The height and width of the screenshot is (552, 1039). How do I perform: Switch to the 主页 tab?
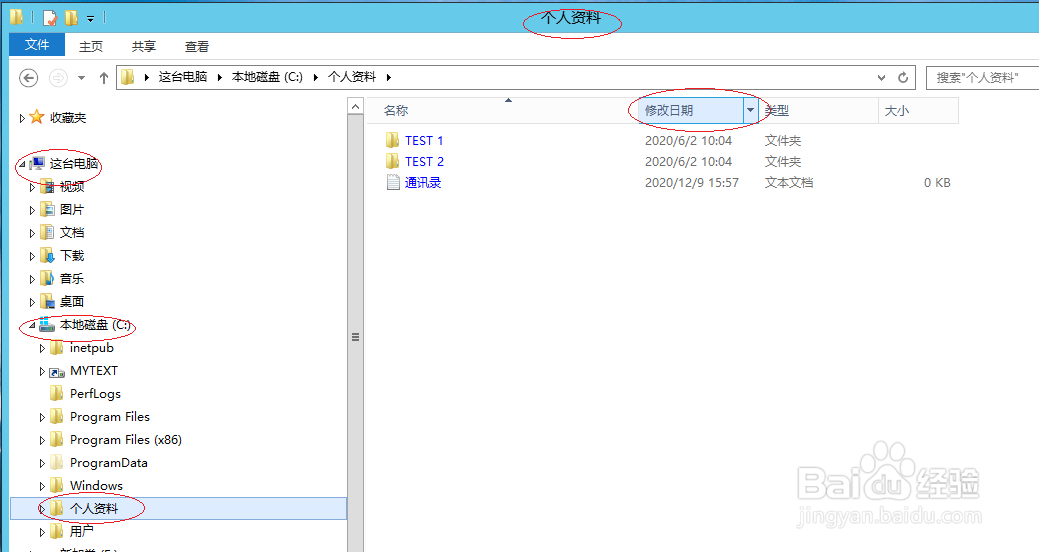91,46
